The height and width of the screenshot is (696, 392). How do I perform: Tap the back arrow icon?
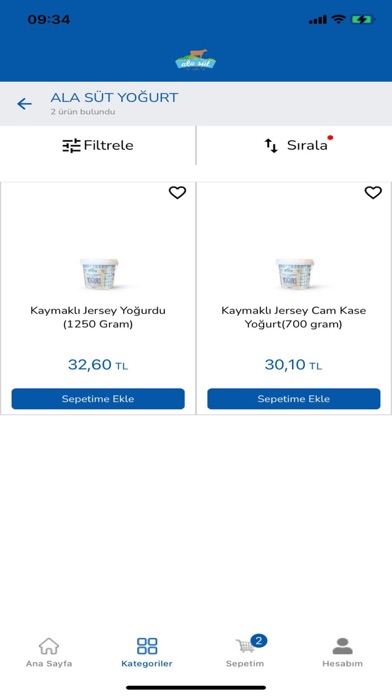(24, 104)
